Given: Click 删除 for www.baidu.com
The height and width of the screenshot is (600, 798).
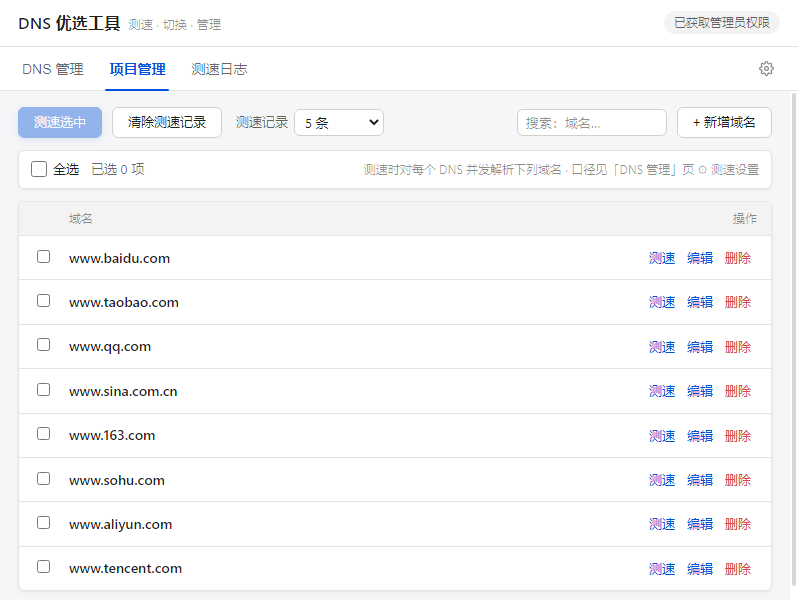Looking at the screenshot, I should tap(738, 258).
